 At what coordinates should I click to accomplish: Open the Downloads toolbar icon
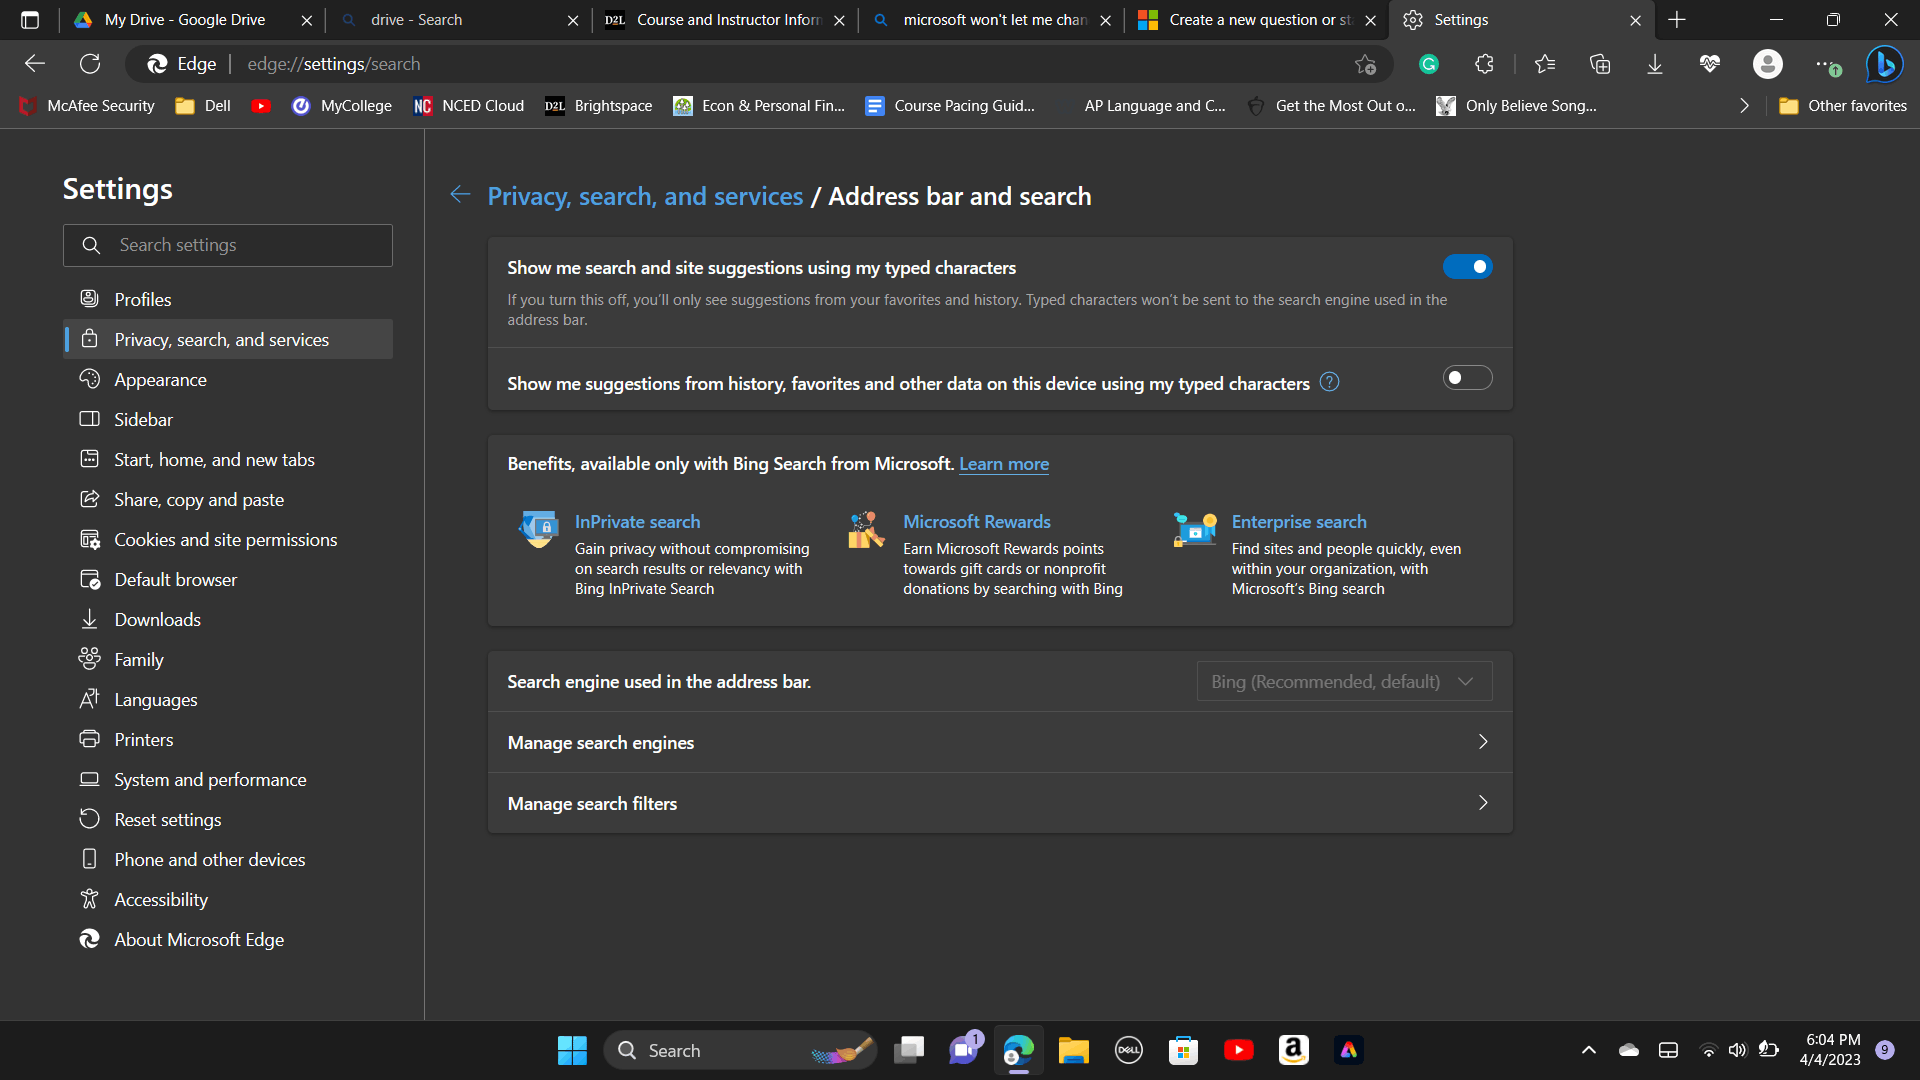click(x=1655, y=64)
